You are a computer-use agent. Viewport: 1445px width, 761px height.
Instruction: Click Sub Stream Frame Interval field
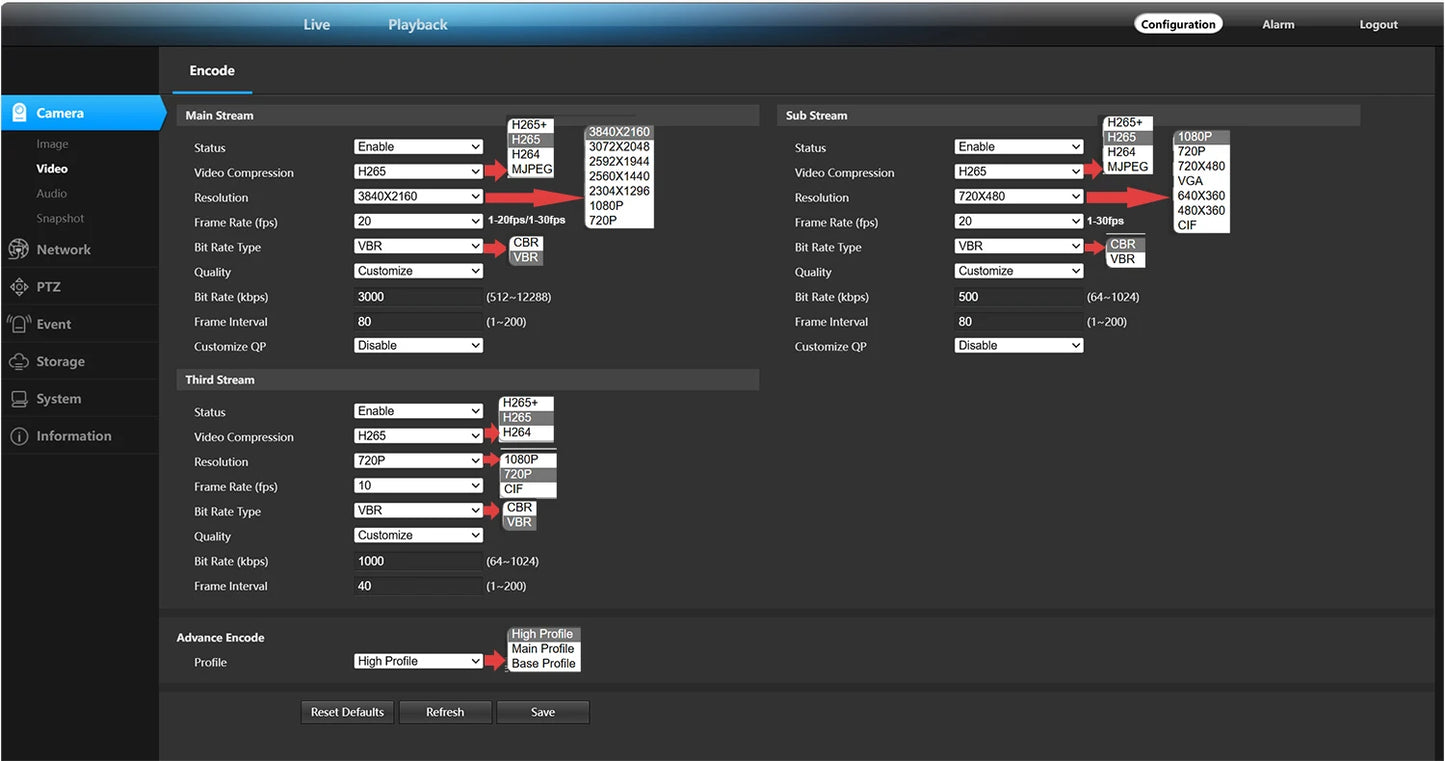[x=1019, y=322]
